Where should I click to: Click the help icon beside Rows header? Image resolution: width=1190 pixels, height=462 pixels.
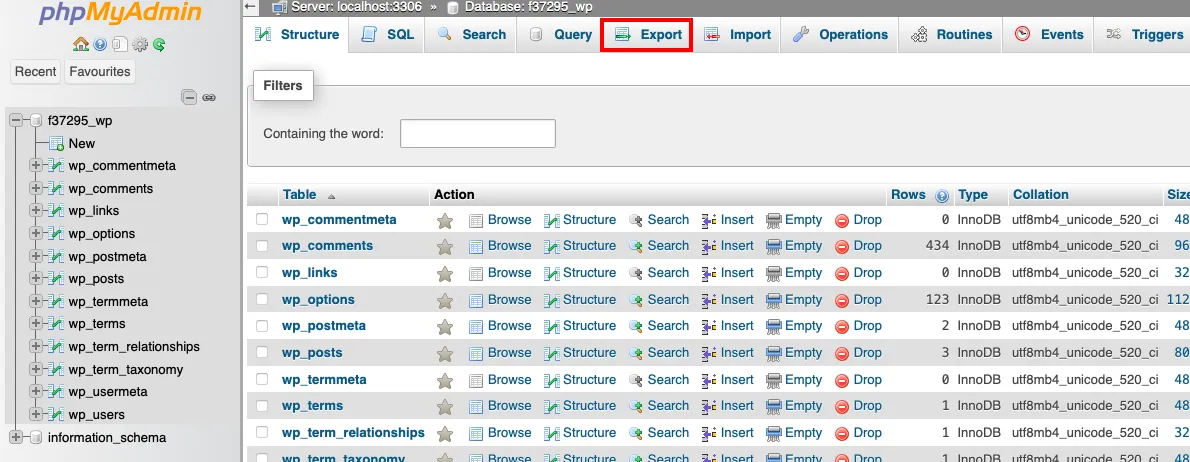(943, 196)
